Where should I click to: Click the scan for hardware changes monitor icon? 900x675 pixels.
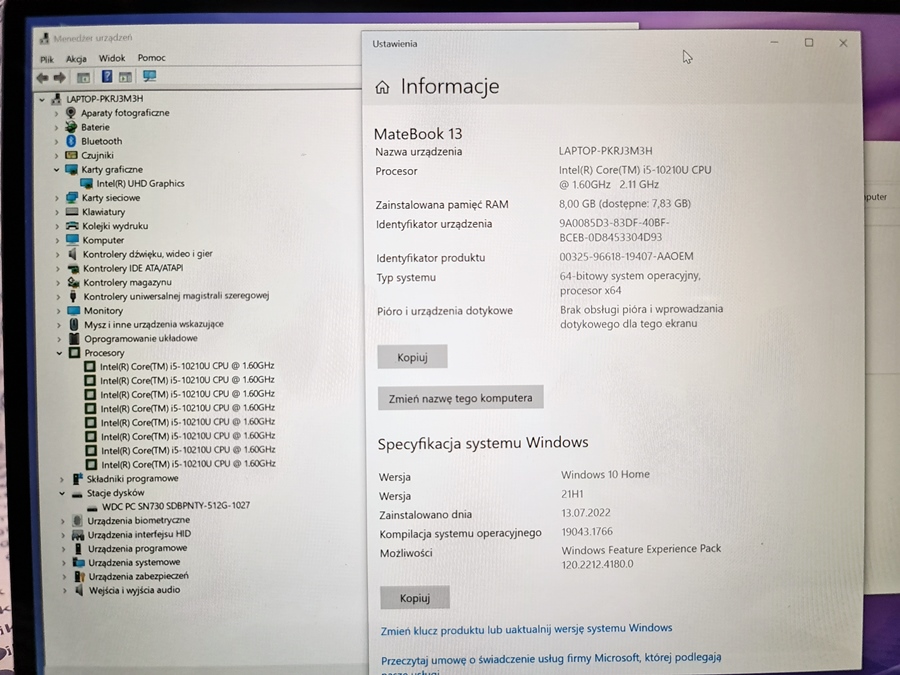click(149, 76)
